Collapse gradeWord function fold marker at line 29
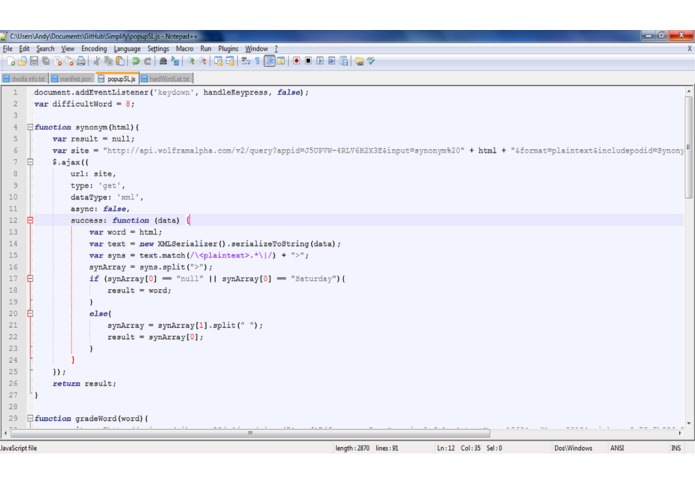 pyautogui.click(x=30, y=418)
